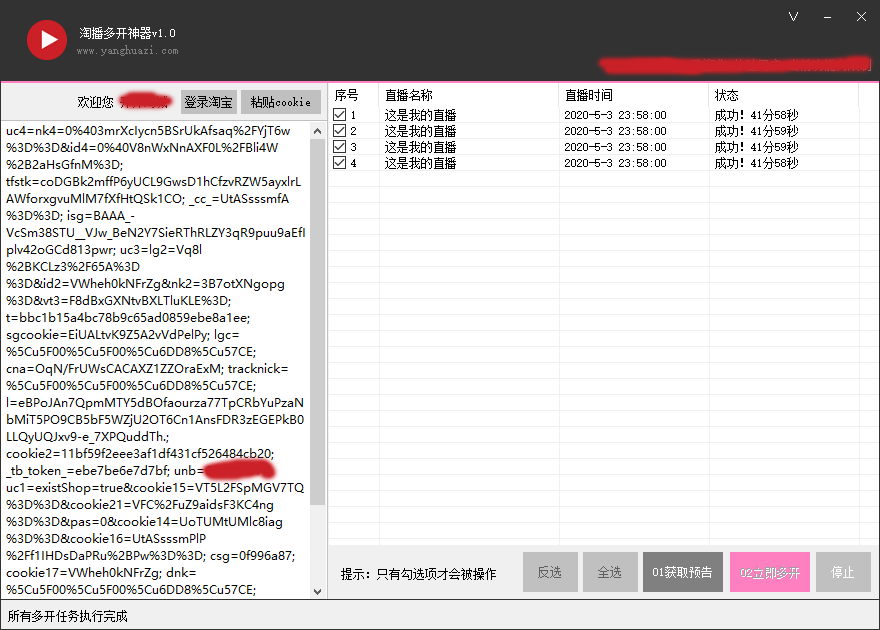The height and width of the screenshot is (630, 880).
Task: Select row 1 live name 这是我的直播
Action: [x=420, y=115]
